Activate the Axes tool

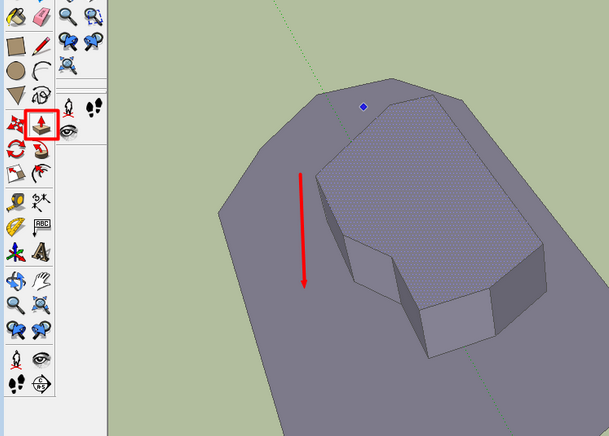tap(16, 252)
